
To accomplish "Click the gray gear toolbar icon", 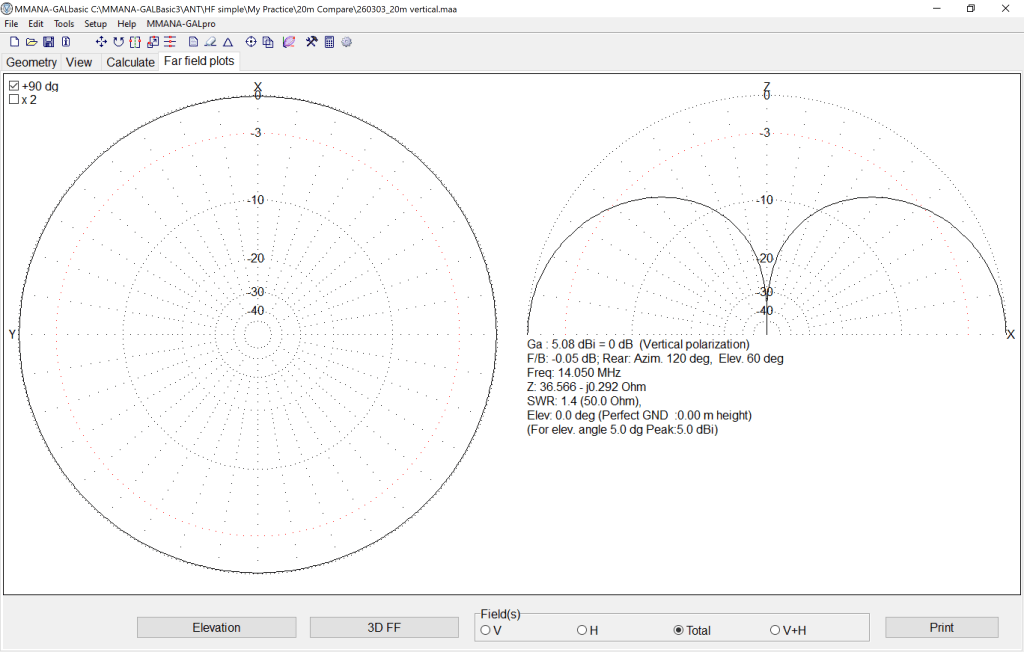I will [x=347, y=42].
